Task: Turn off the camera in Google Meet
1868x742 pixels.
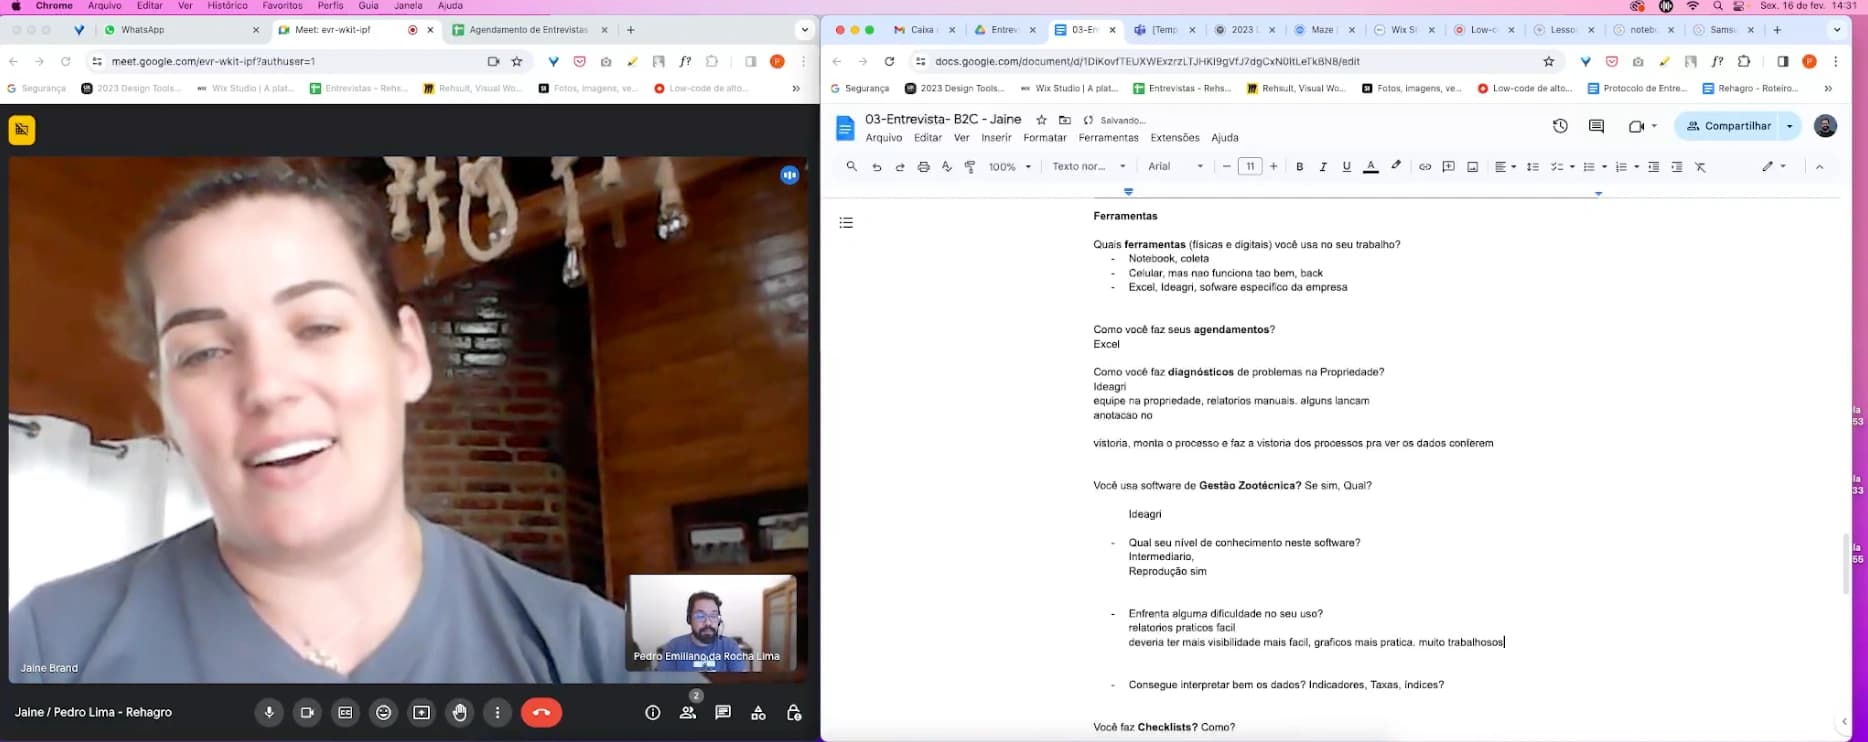Action: pos(307,712)
